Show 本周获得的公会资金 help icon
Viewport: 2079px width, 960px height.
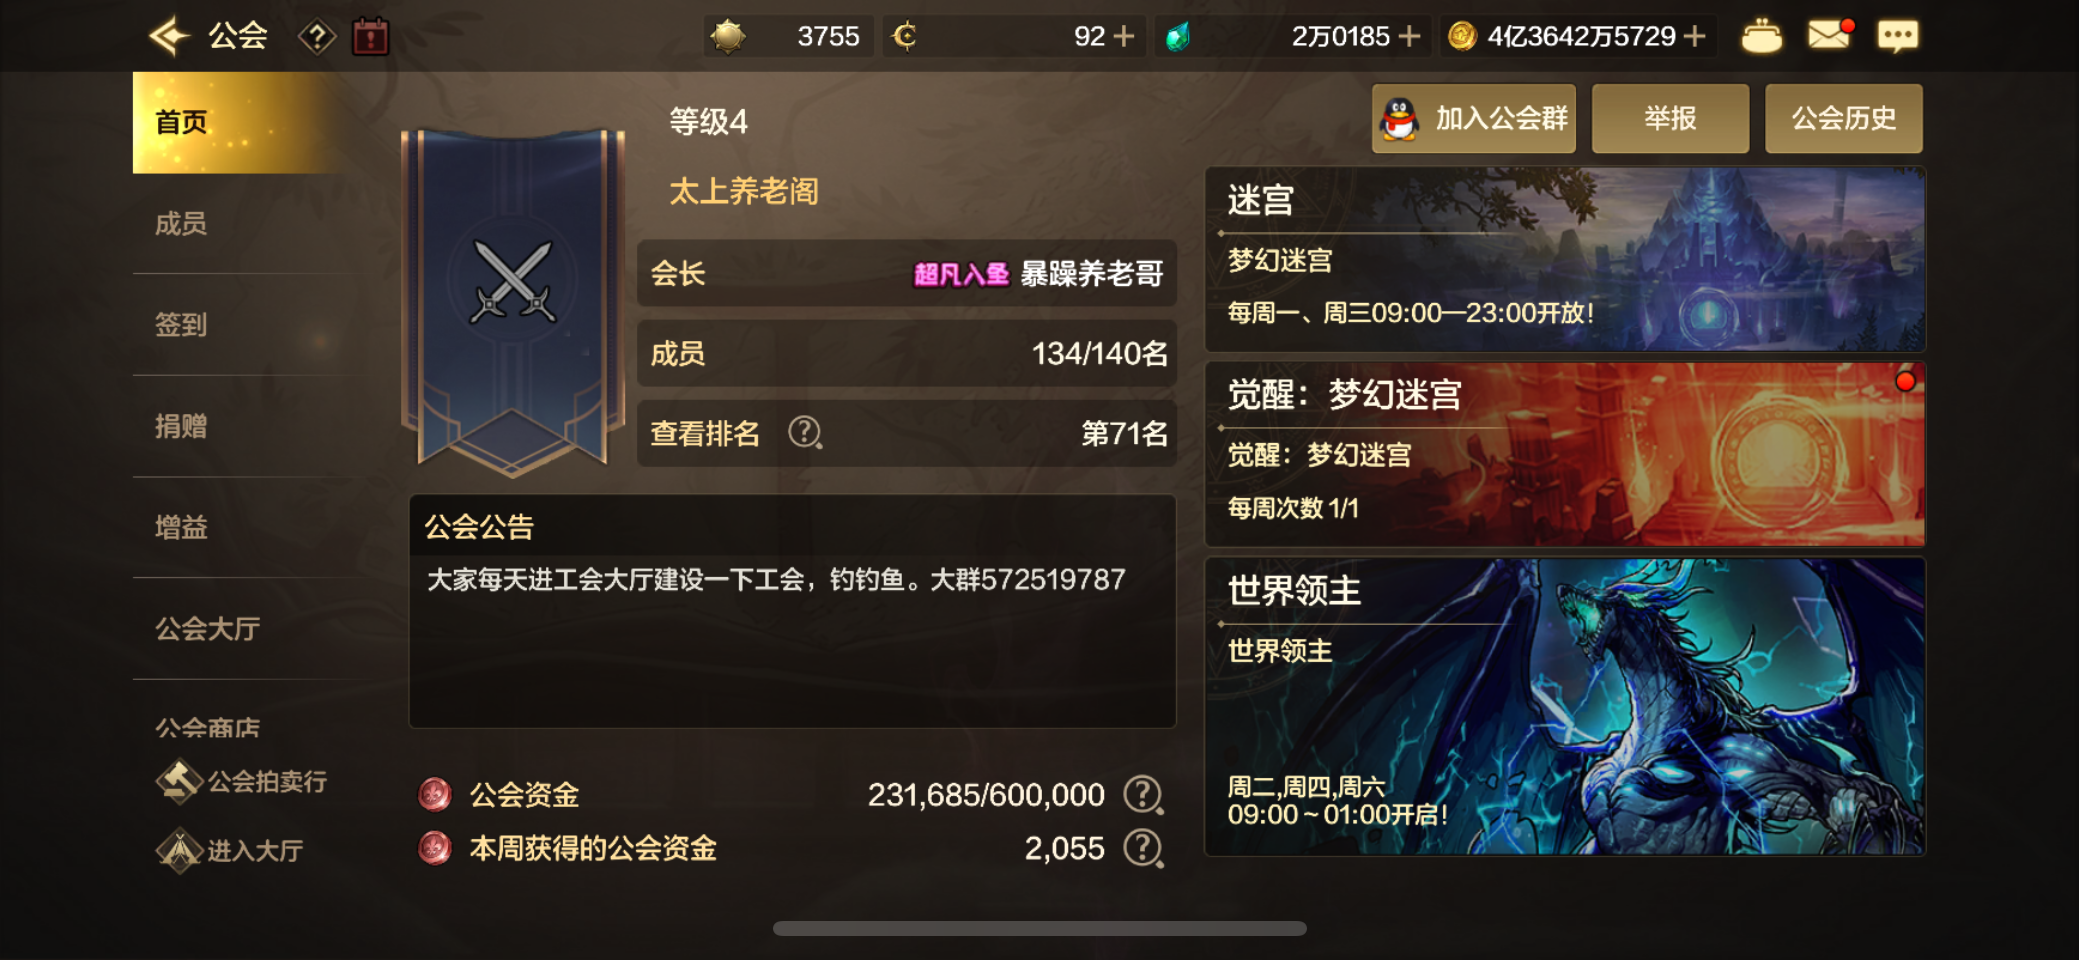[1142, 848]
